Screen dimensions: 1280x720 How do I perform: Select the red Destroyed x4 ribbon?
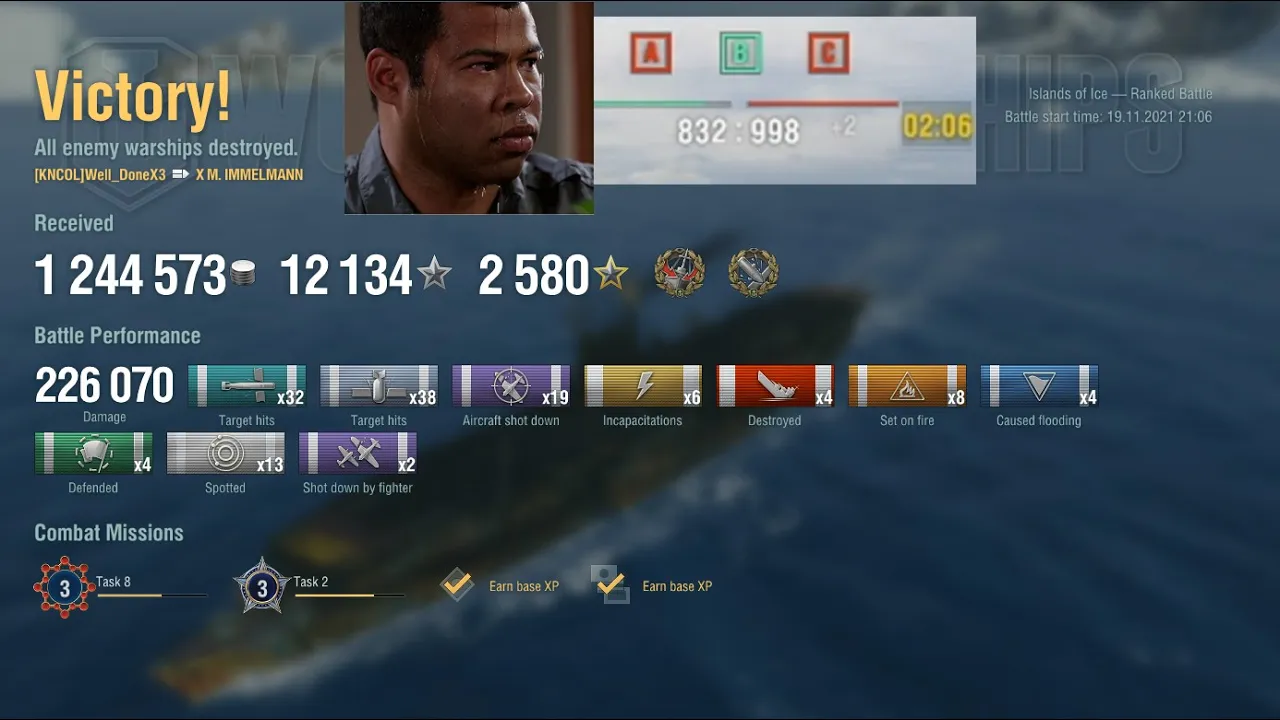(x=775, y=386)
